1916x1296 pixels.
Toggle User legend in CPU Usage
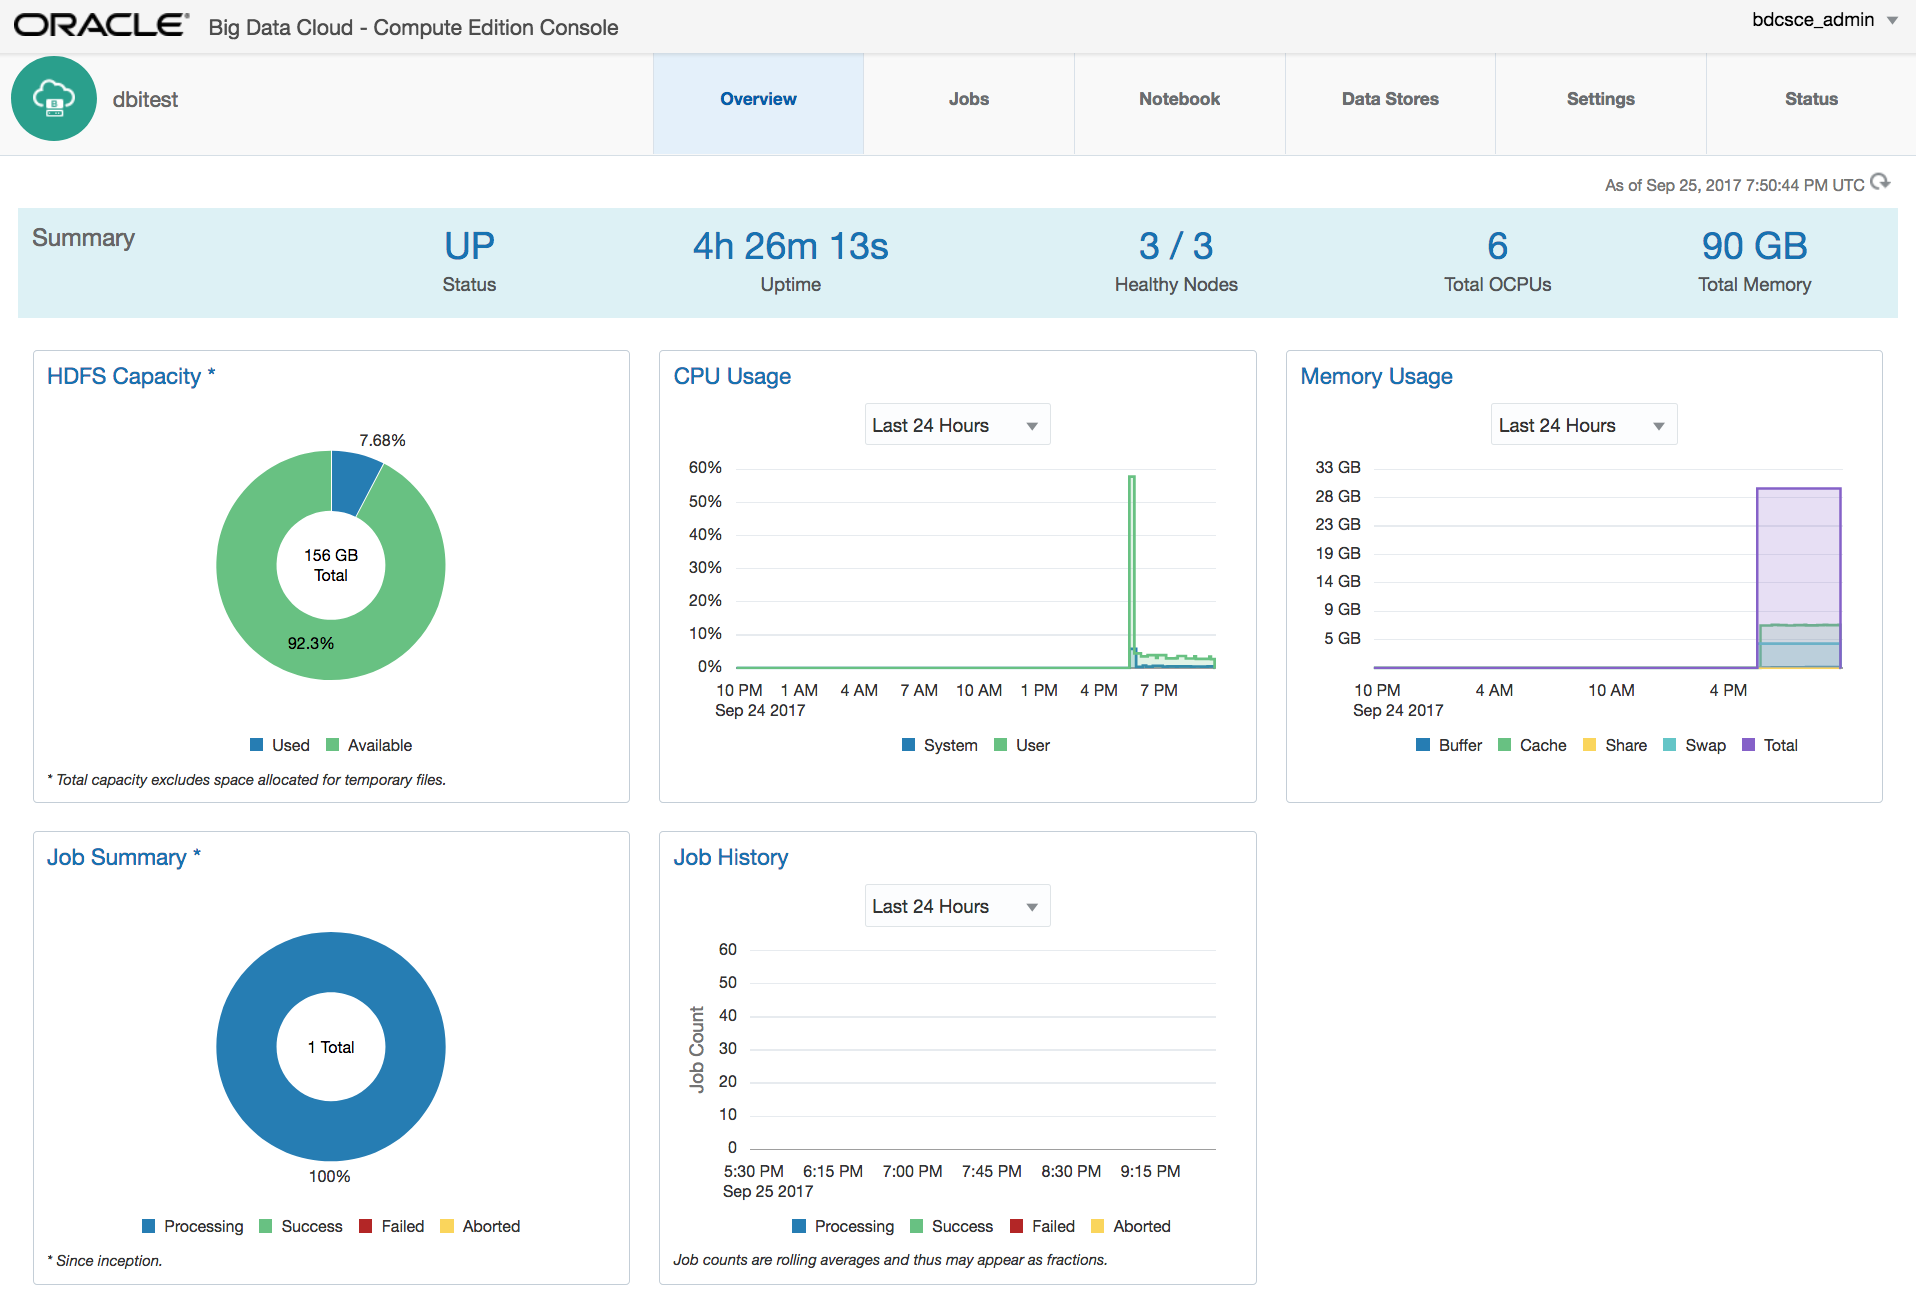(1022, 745)
